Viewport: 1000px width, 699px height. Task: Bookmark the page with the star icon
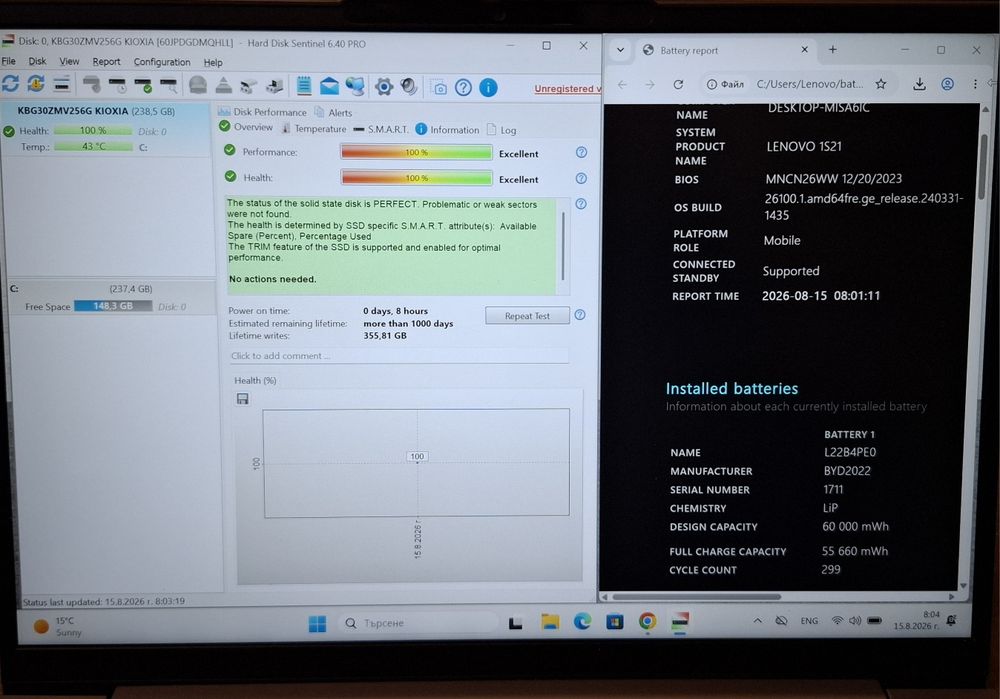click(881, 84)
